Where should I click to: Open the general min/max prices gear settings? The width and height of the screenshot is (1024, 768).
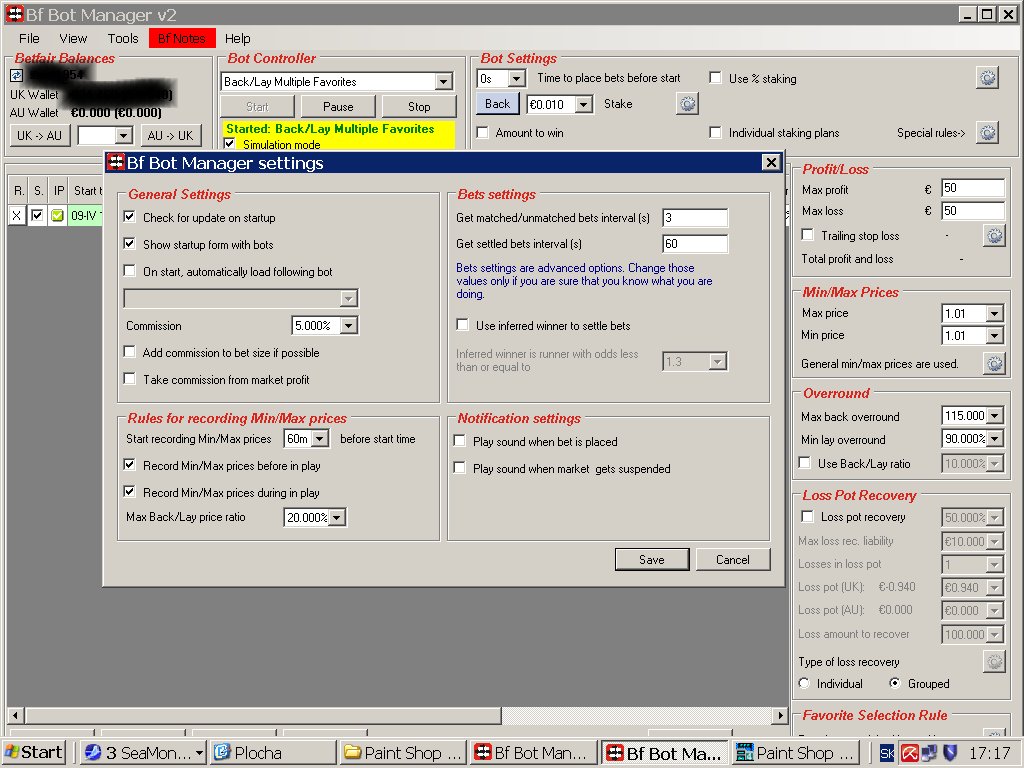pyautogui.click(x=994, y=363)
